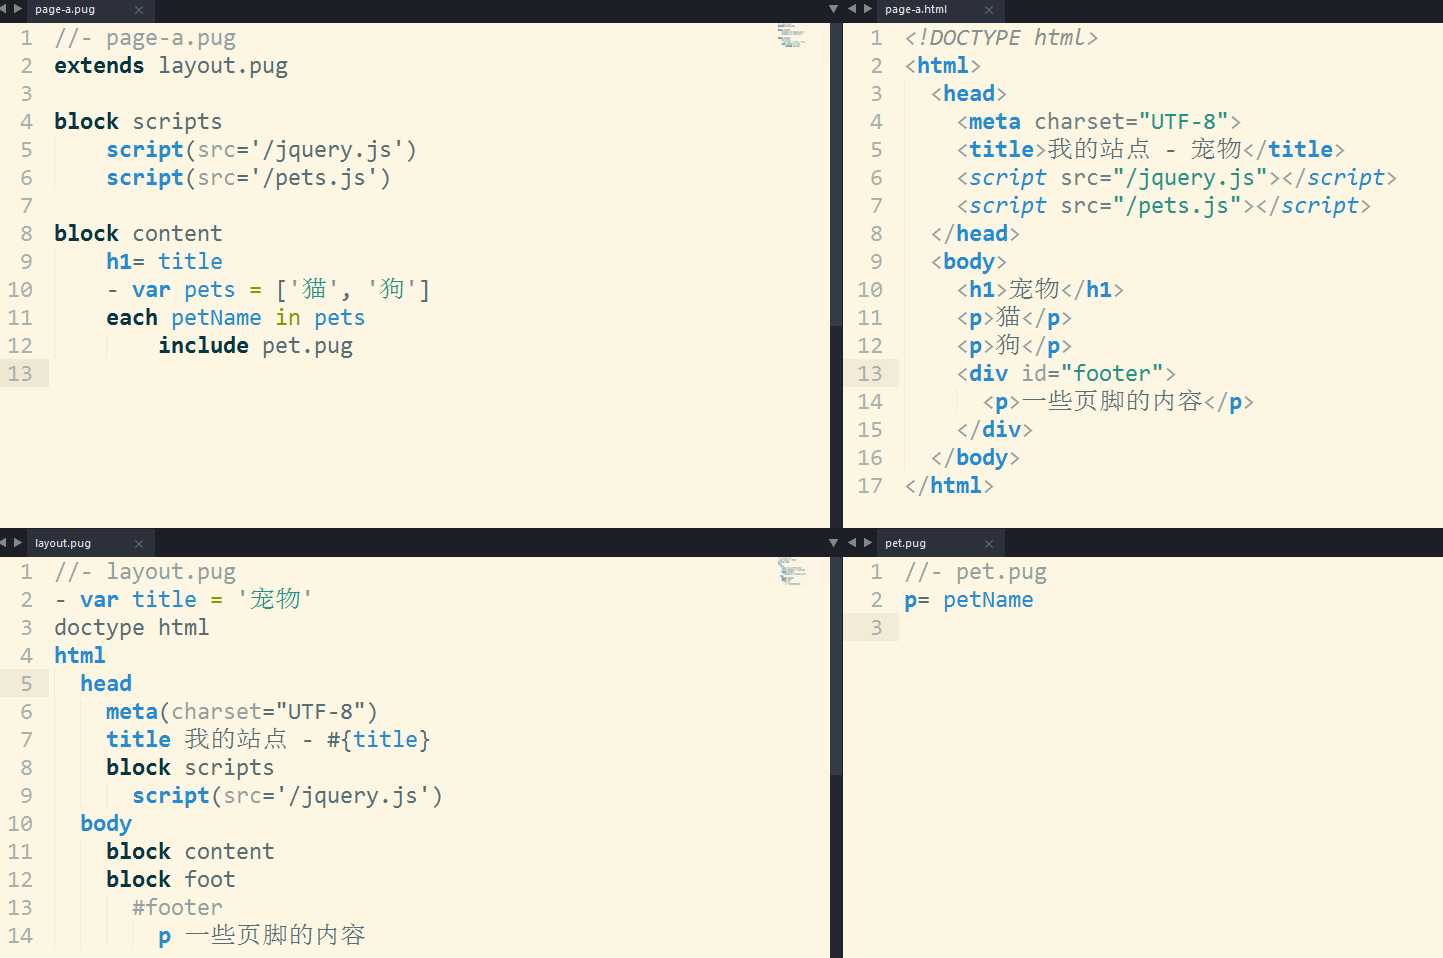Click previous-tab arrow in pet.pug pane
The height and width of the screenshot is (958, 1443).
pyautogui.click(x=852, y=543)
